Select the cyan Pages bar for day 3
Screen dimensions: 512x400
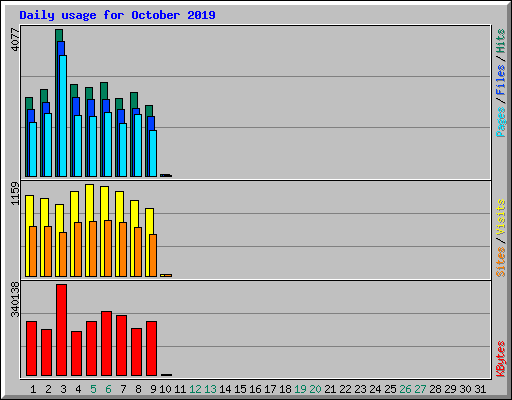point(63,116)
